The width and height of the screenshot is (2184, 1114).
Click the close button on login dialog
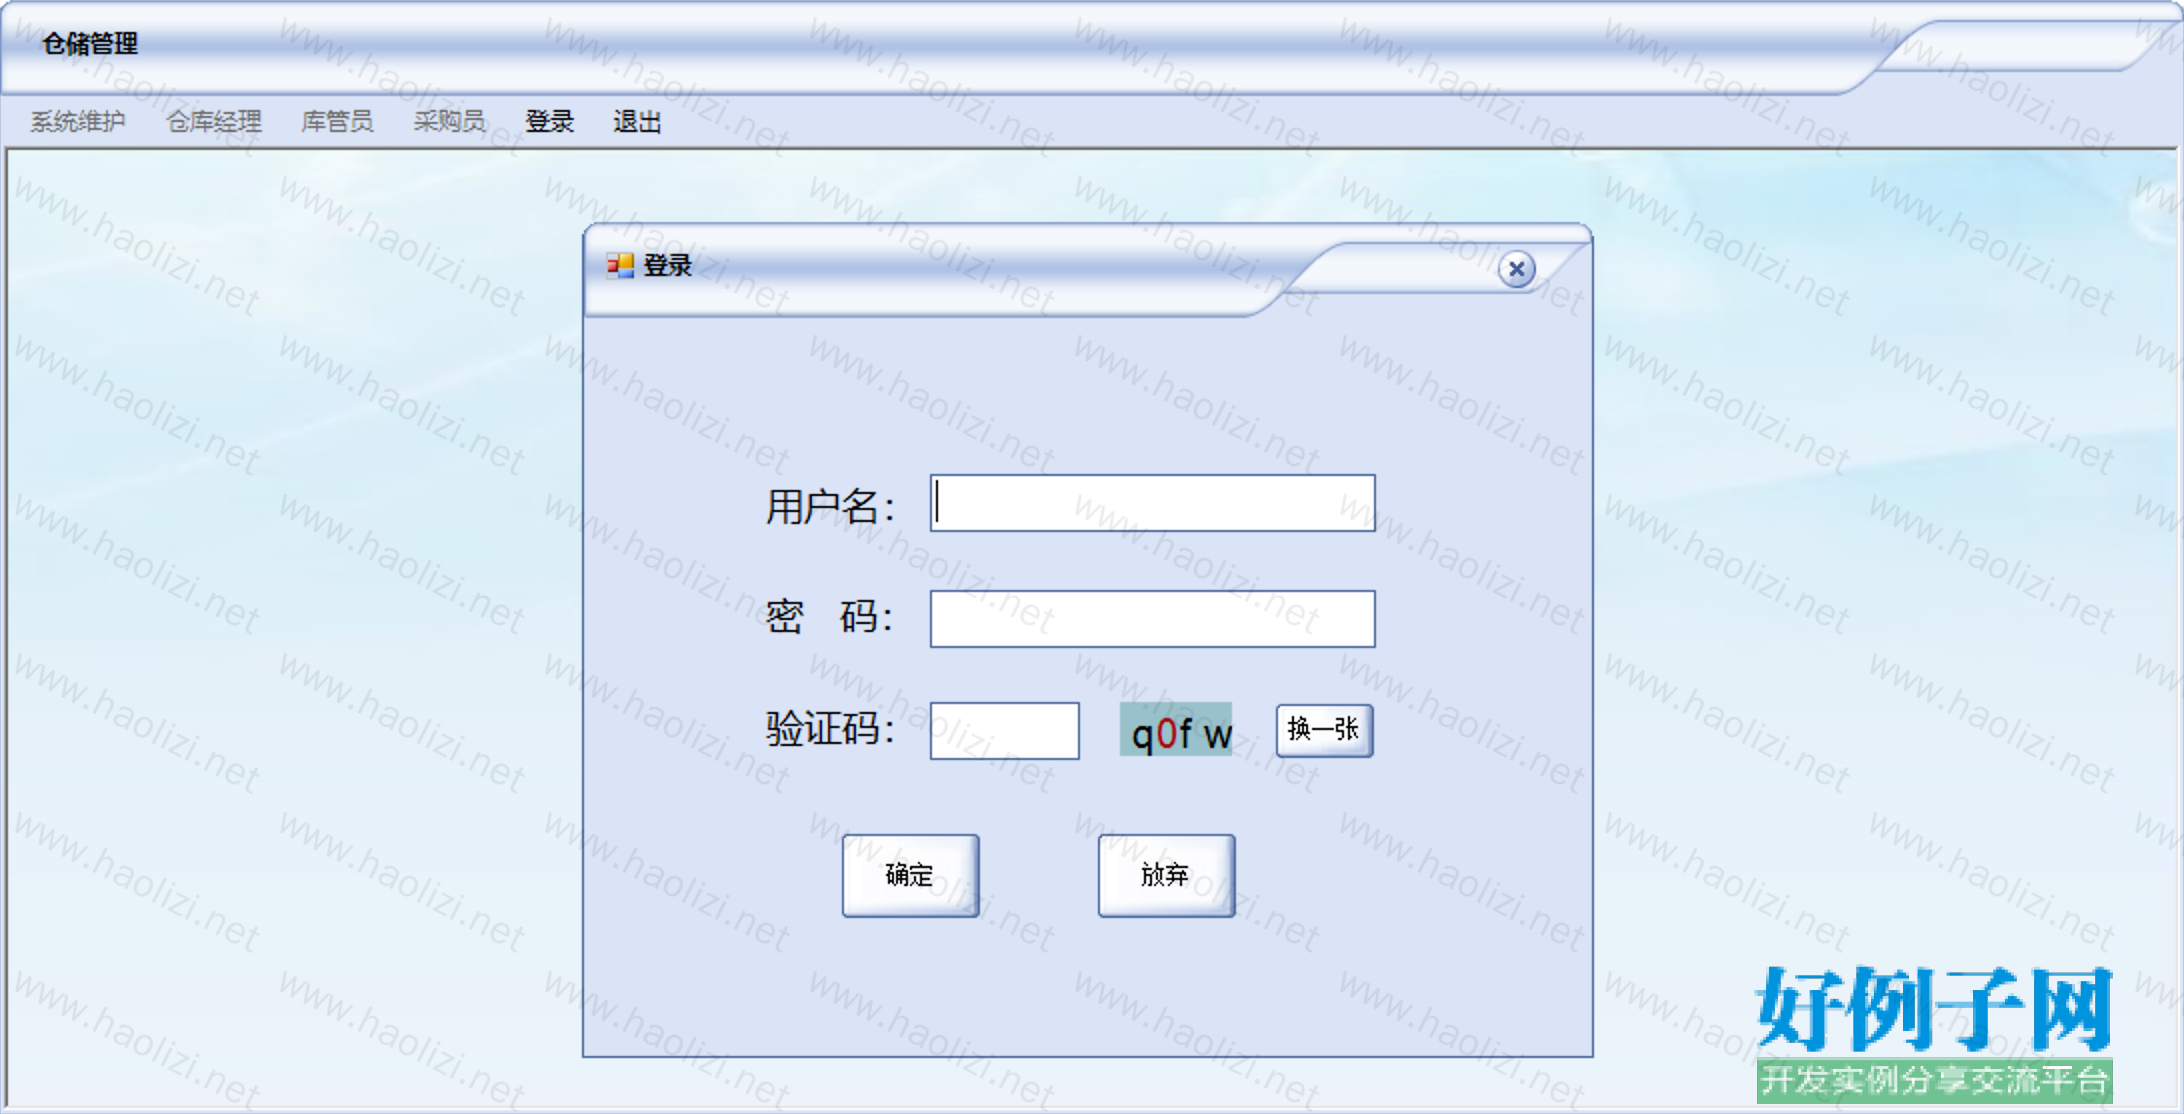click(1512, 269)
